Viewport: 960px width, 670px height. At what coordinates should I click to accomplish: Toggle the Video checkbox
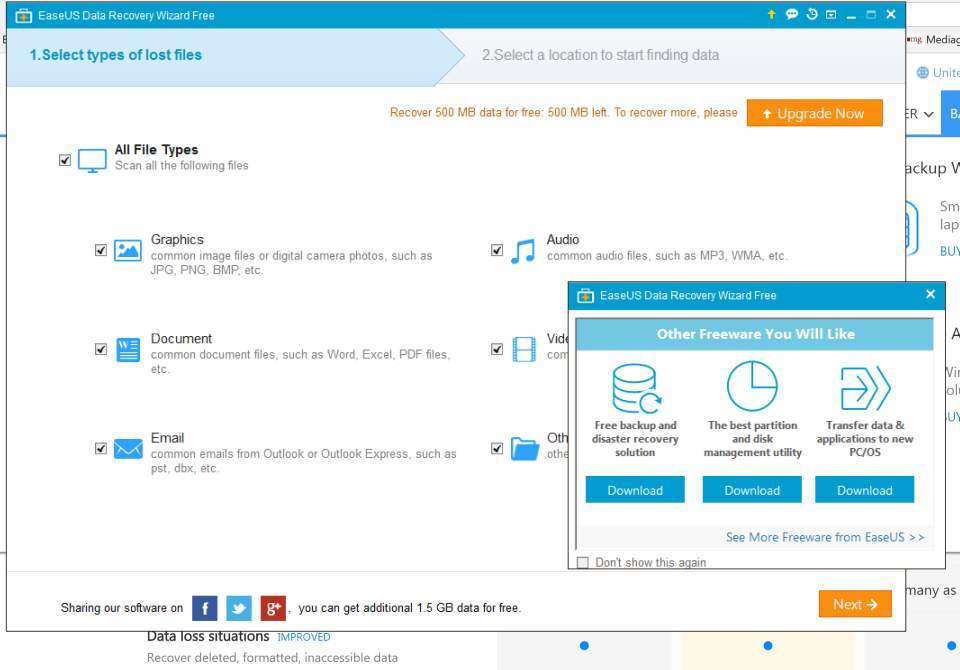tap(497, 350)
